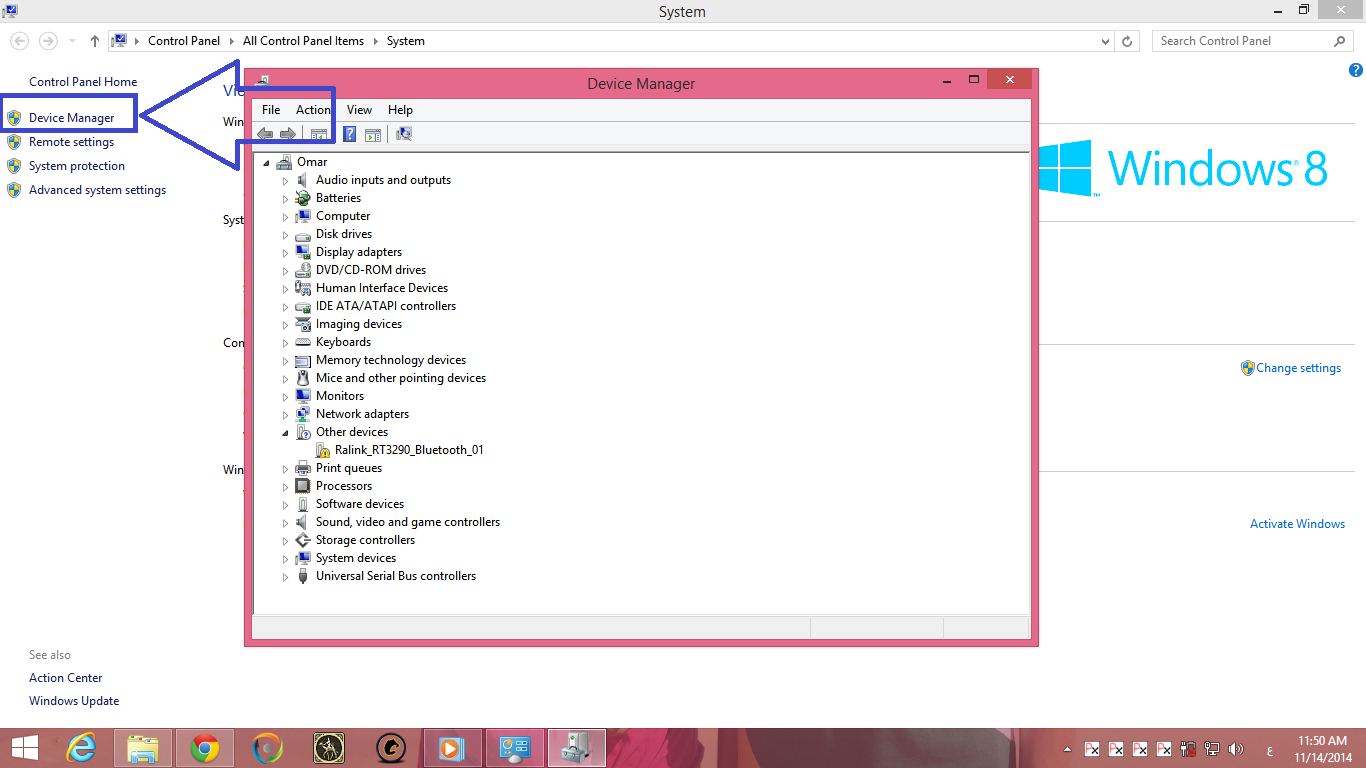Expand the Display adapters category
Viewport: 1366px width, 768px height.
pos(285,253)
